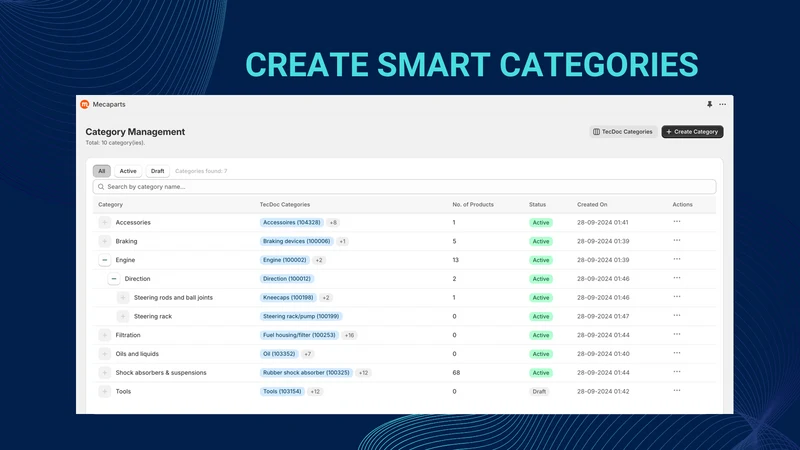
Task: Expand the Braking category
Action: point(105,241)
